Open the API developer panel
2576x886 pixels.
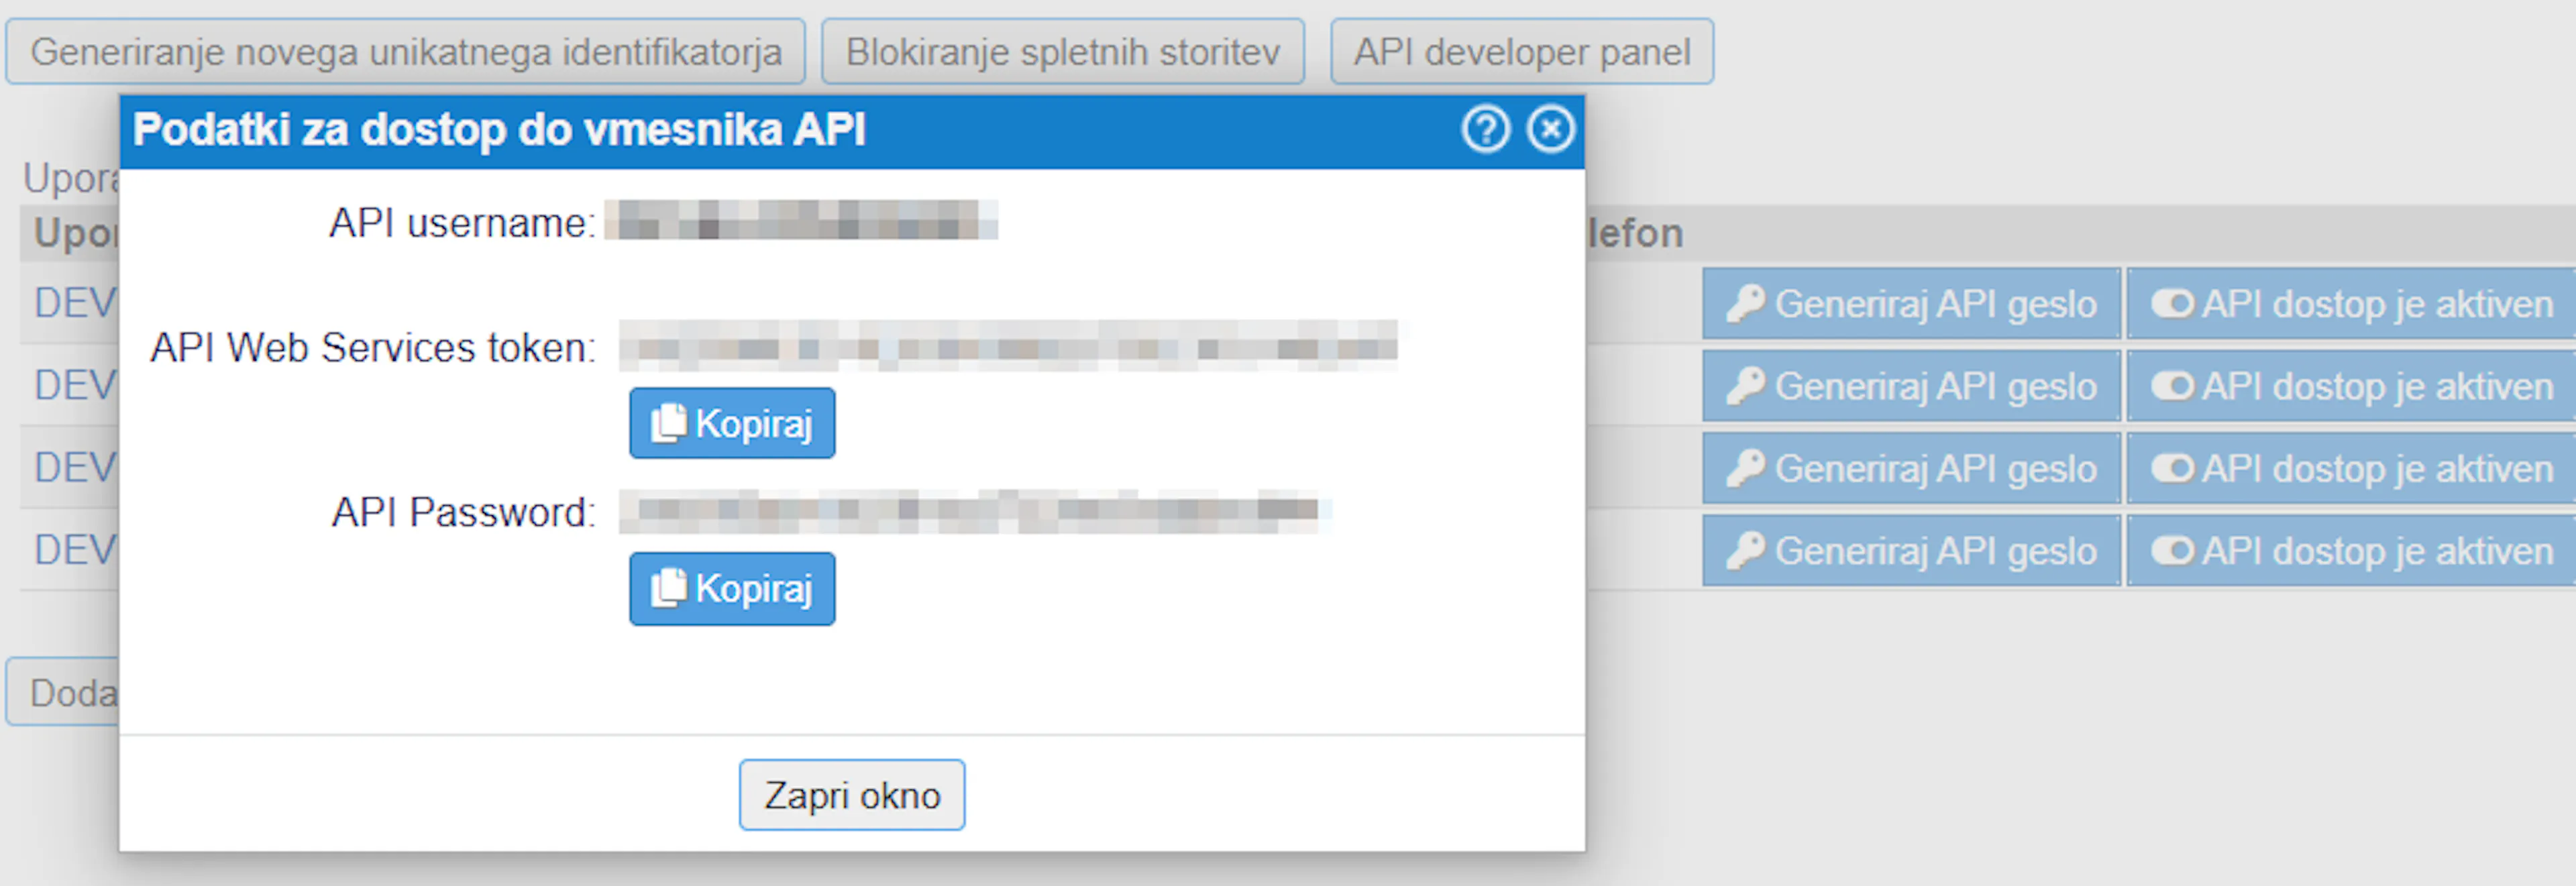[1521, 51]
